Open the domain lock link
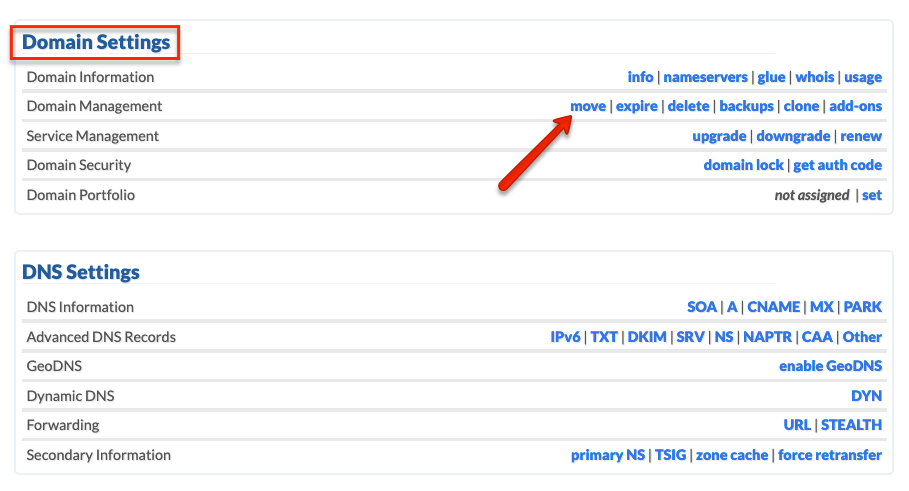909x491 pixels. pyautogui.click(x=743, y=165)
